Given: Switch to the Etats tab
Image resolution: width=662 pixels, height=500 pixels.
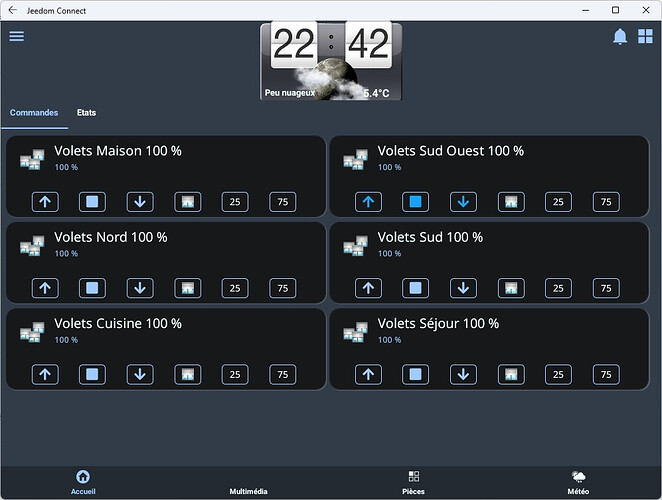Looking at the screenshot, I should (86, 113).
